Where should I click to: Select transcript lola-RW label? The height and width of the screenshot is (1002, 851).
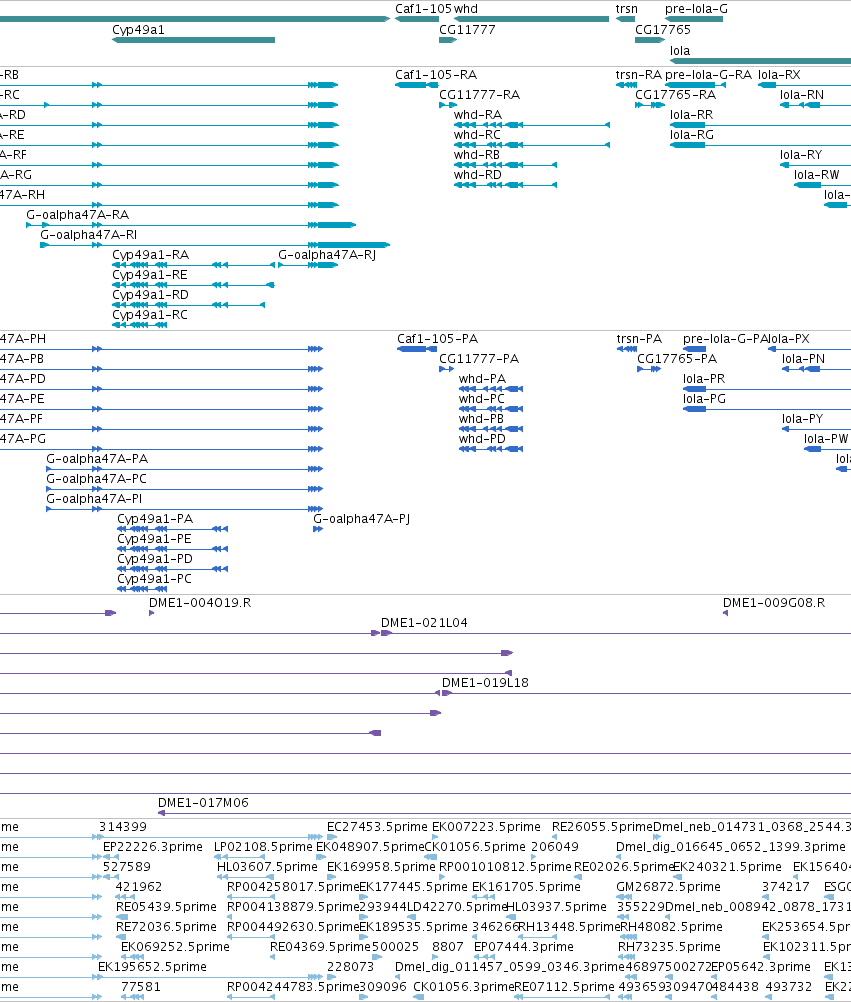tap(816, 175)
